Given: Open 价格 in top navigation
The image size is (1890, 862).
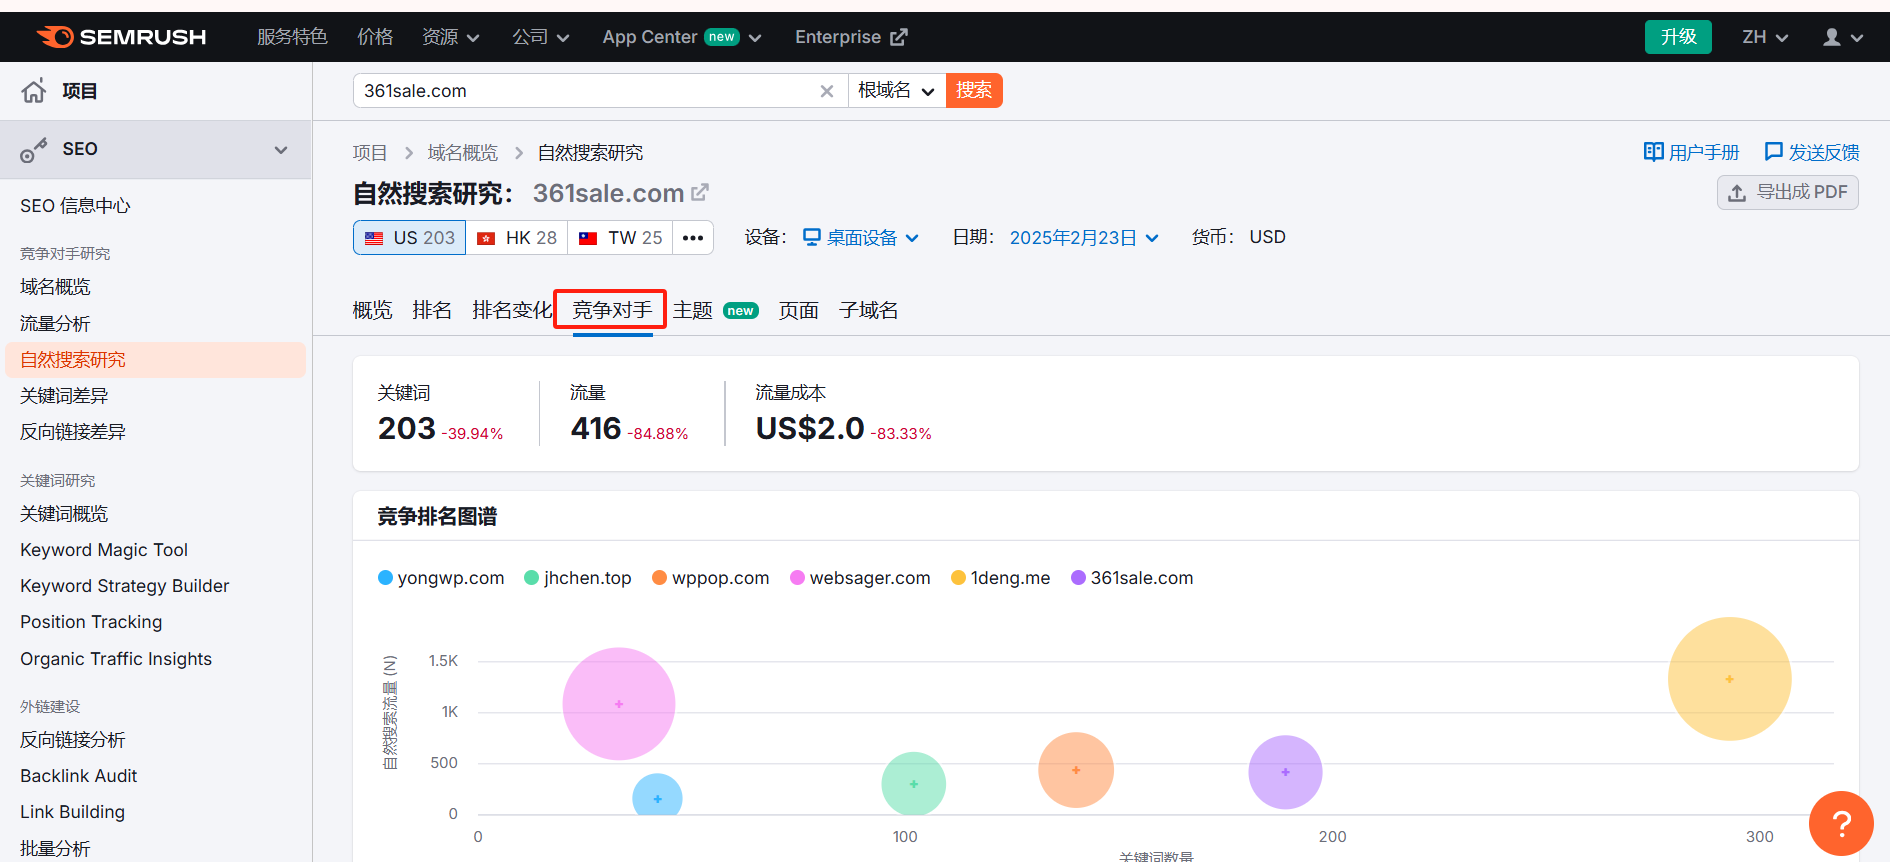Looking at the screenshot, I should pos(375,37).
